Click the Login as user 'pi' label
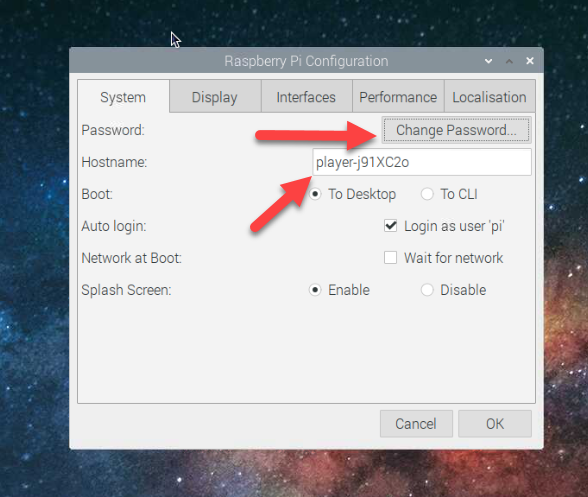 pos(454,226)
